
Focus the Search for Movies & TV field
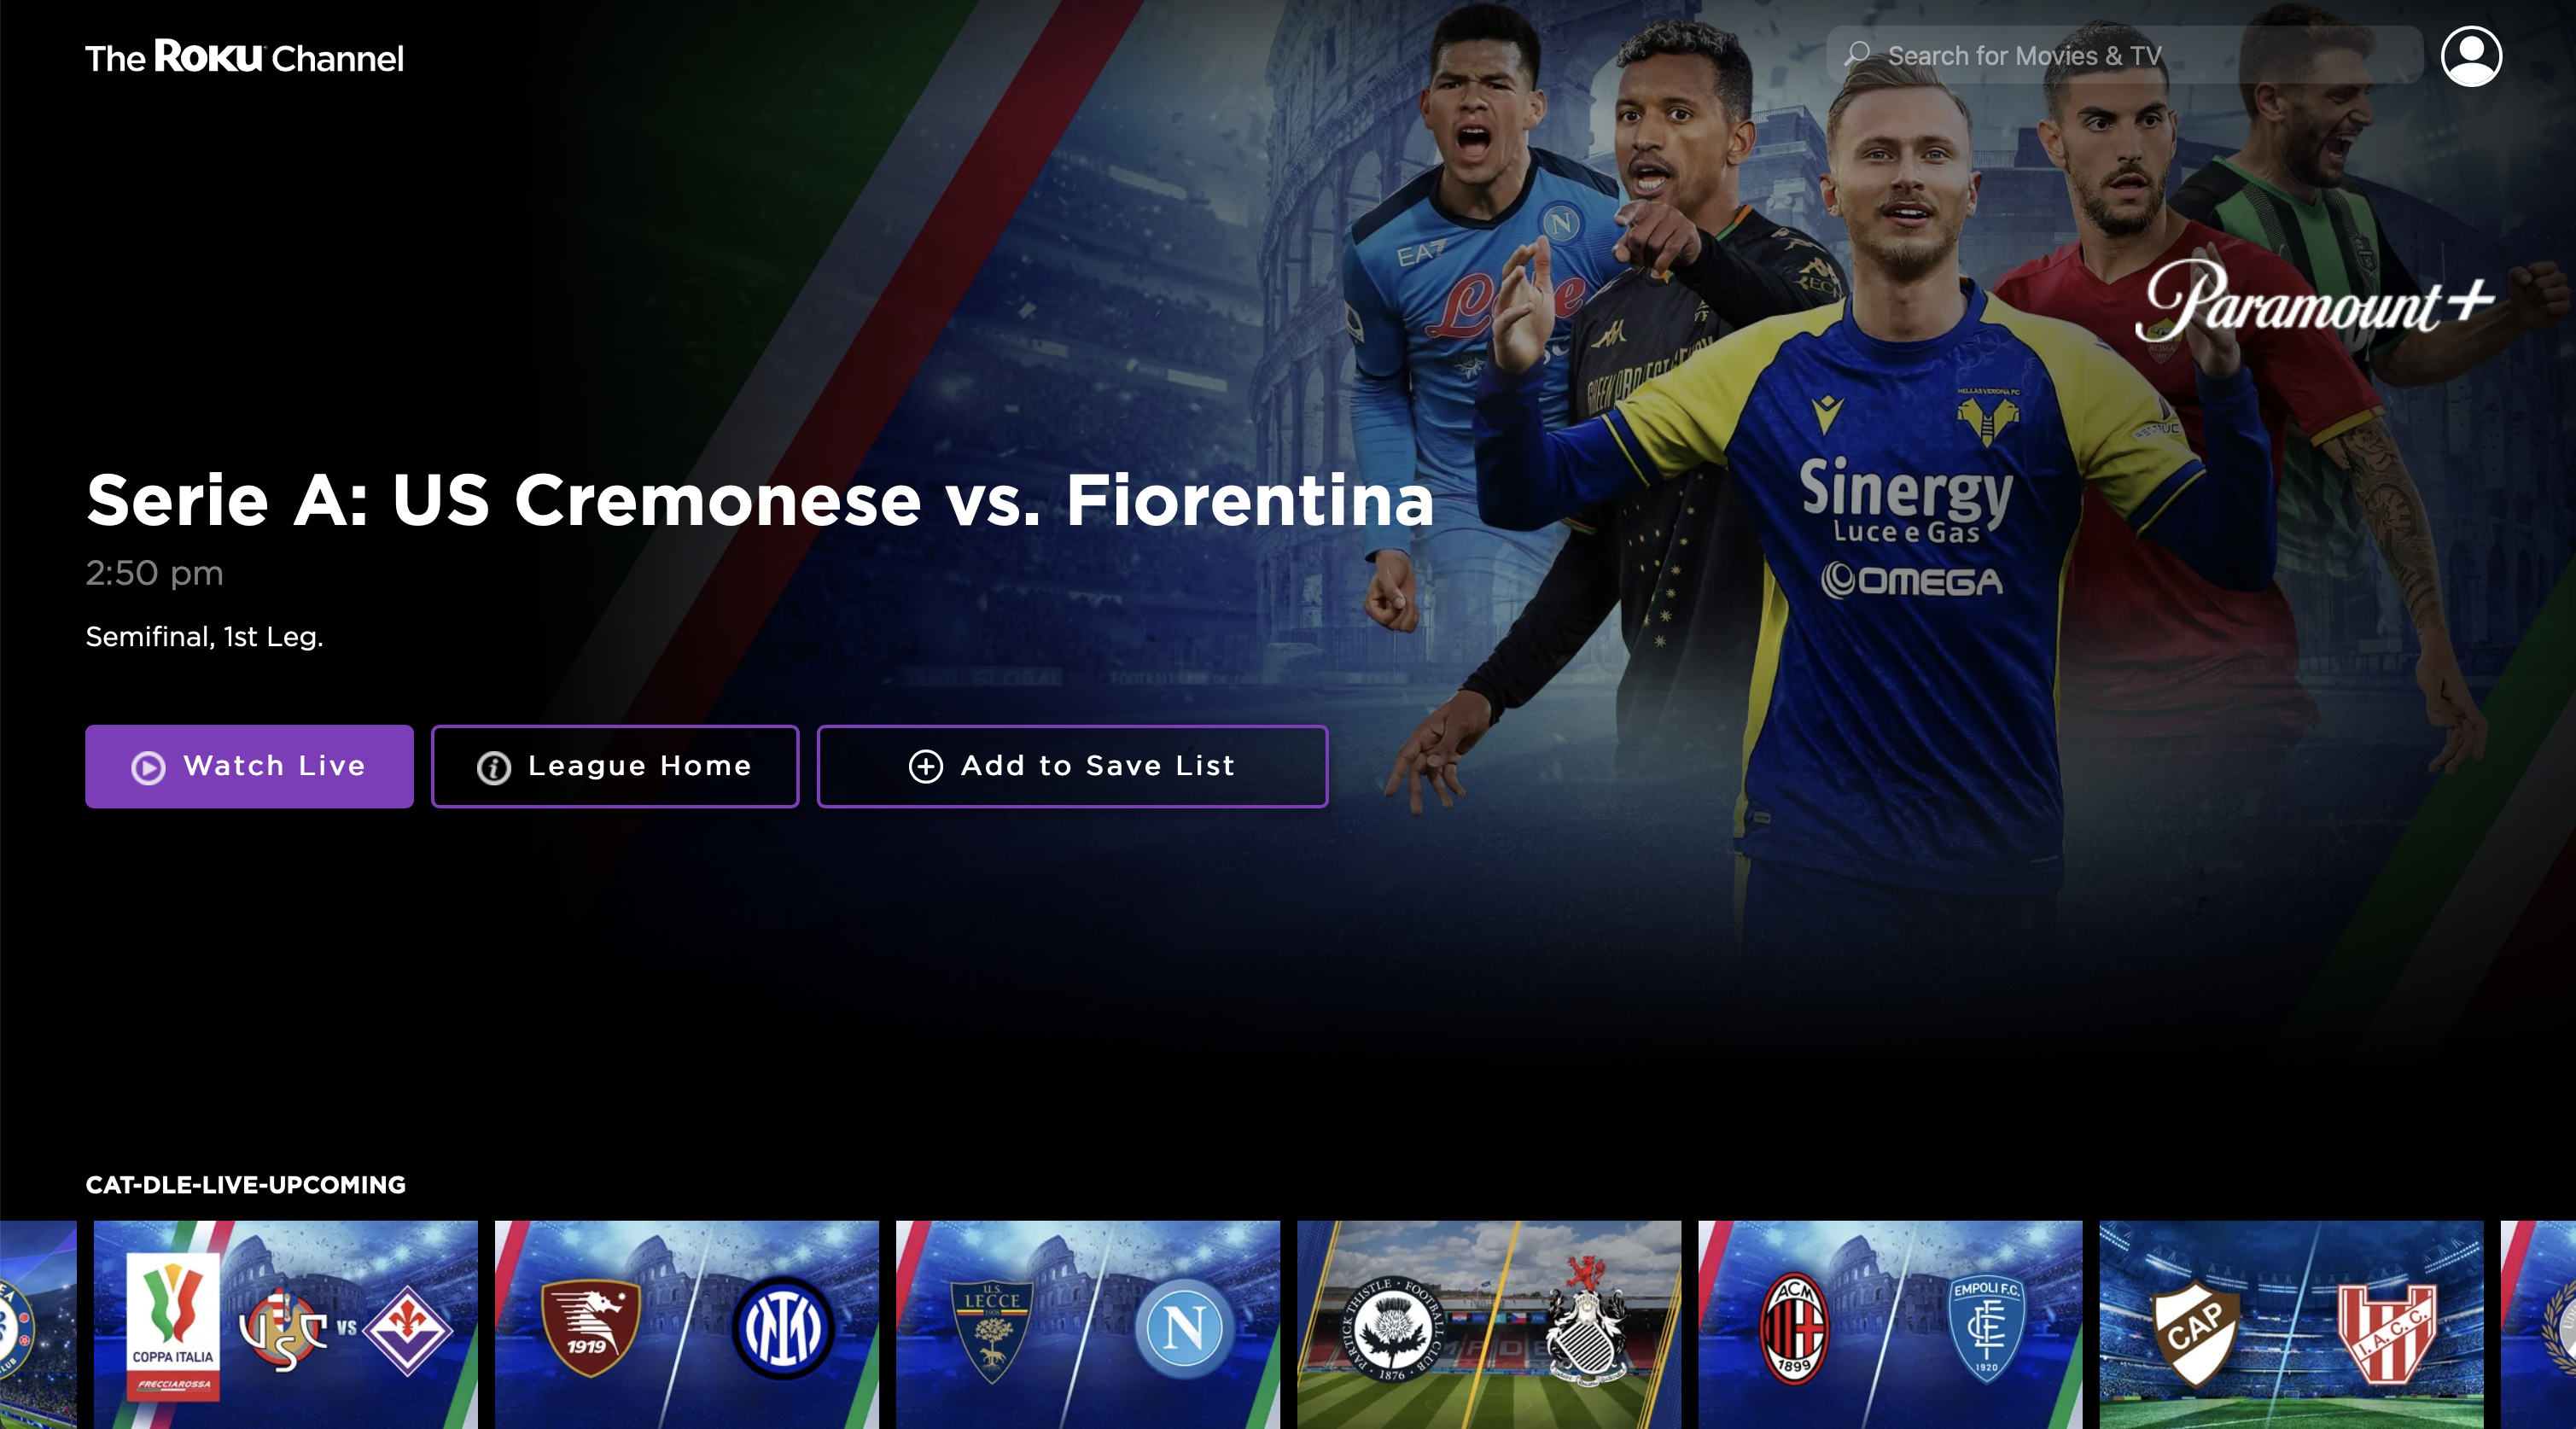tap(2123, 55)
